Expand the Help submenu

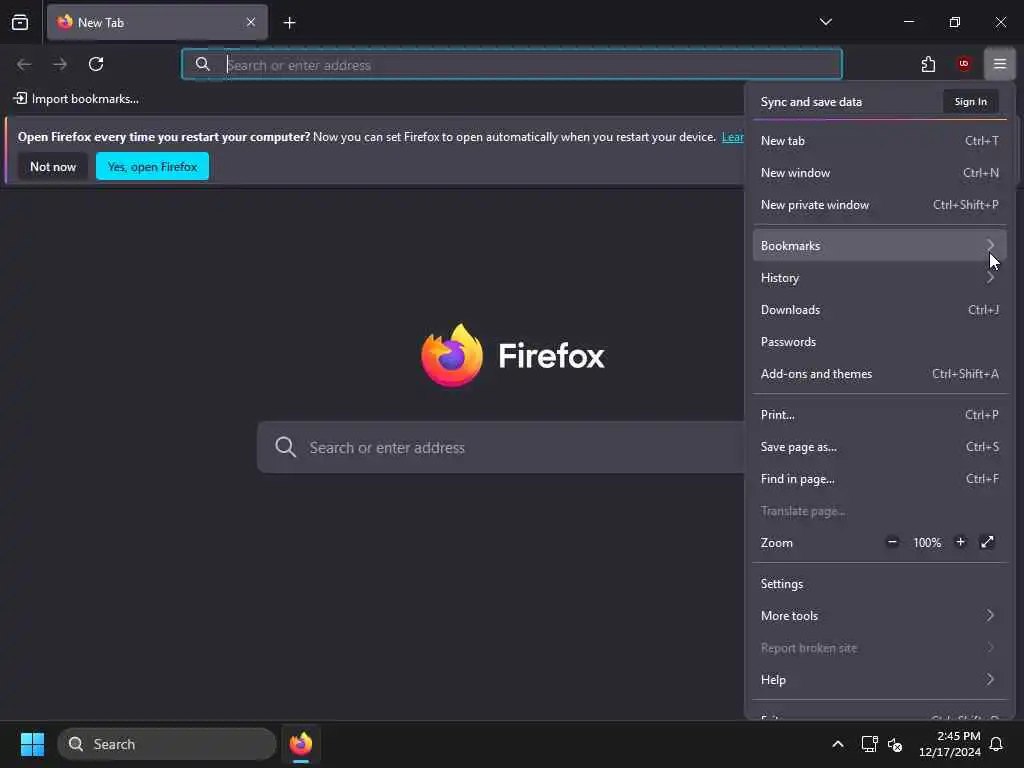click(879, 680)
